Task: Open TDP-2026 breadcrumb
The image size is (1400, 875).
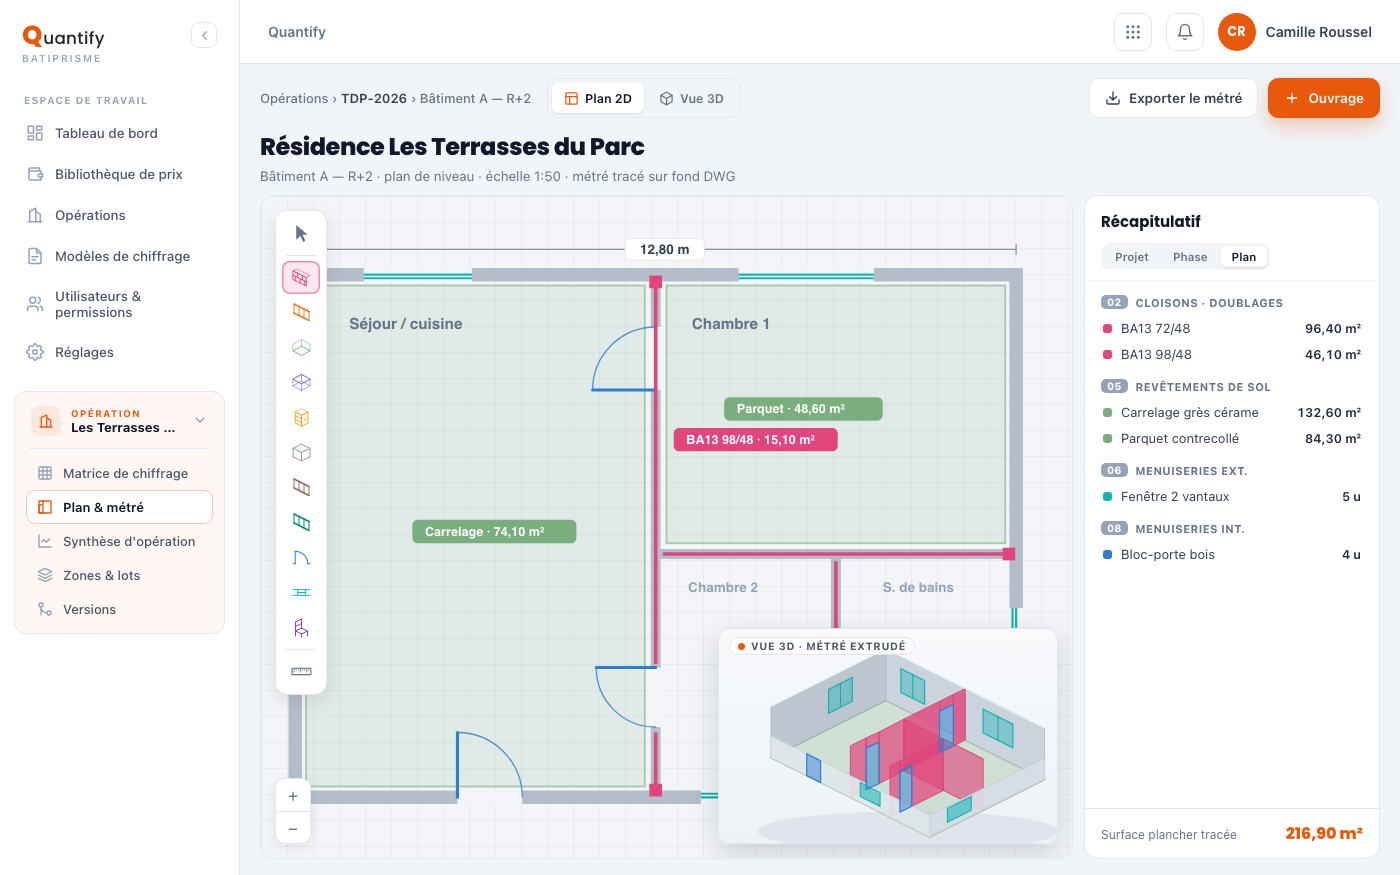Action: [x=374, y=98]
